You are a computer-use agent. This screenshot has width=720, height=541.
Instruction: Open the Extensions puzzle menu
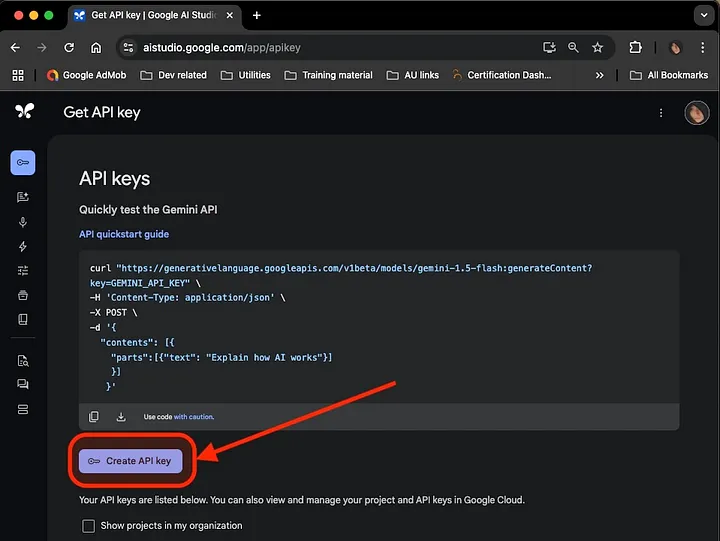(x=636, y=47)
